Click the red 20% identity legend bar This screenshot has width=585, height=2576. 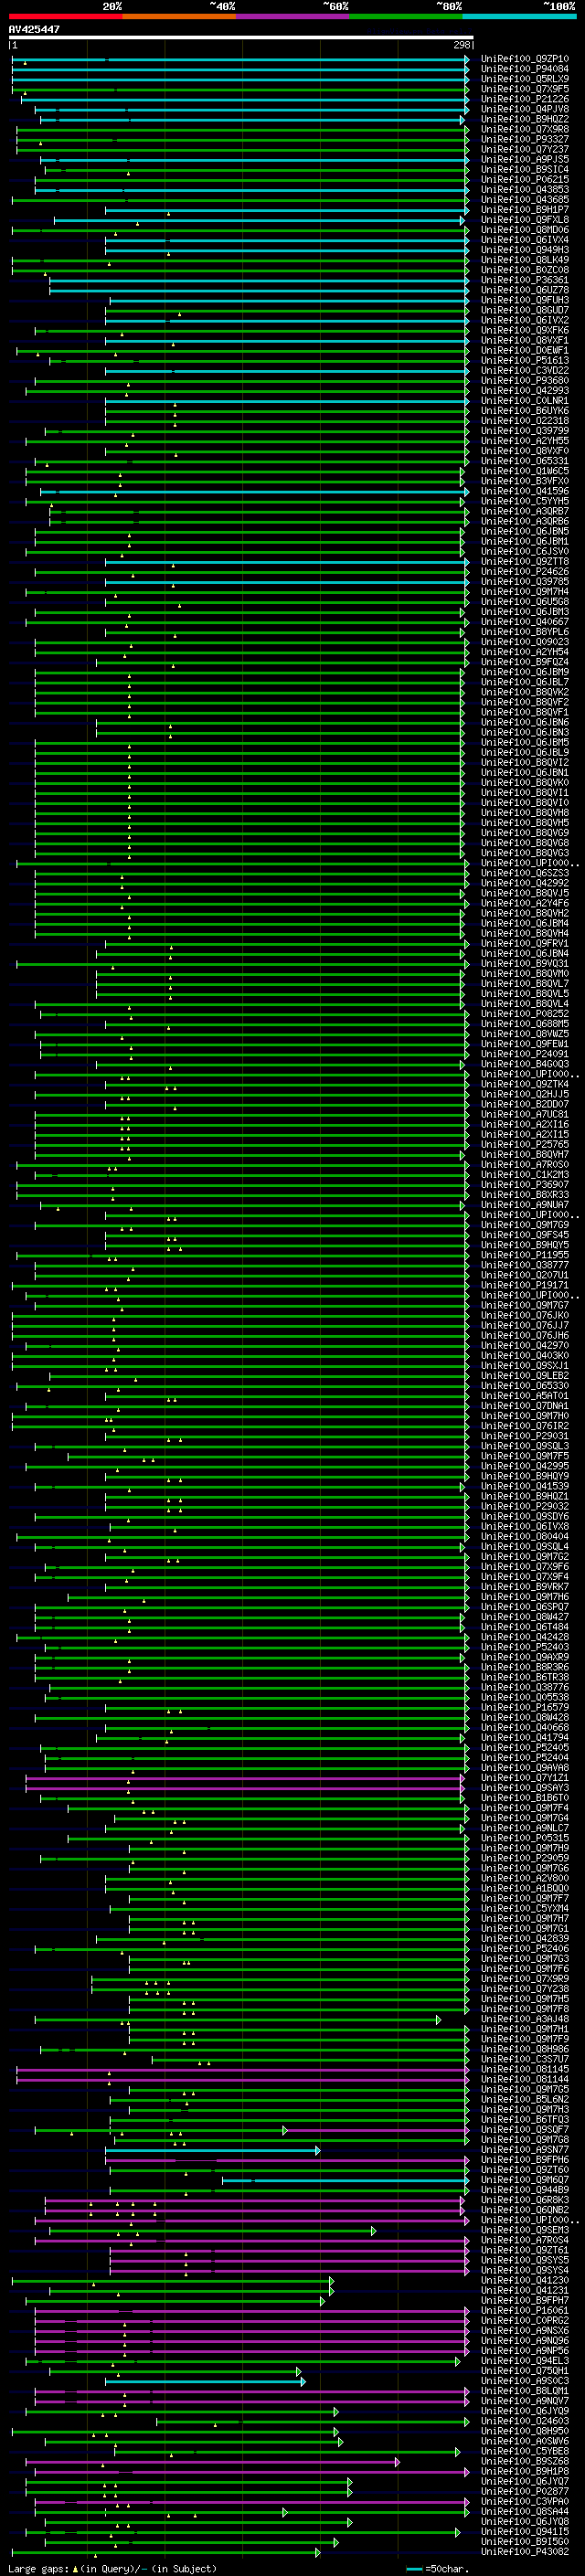(x=65, y=16)
